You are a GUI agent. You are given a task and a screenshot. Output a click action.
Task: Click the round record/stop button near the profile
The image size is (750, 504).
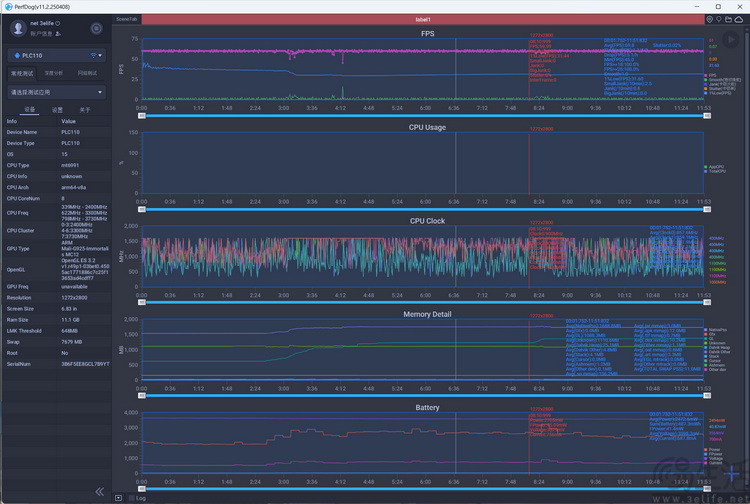(96, 29)
